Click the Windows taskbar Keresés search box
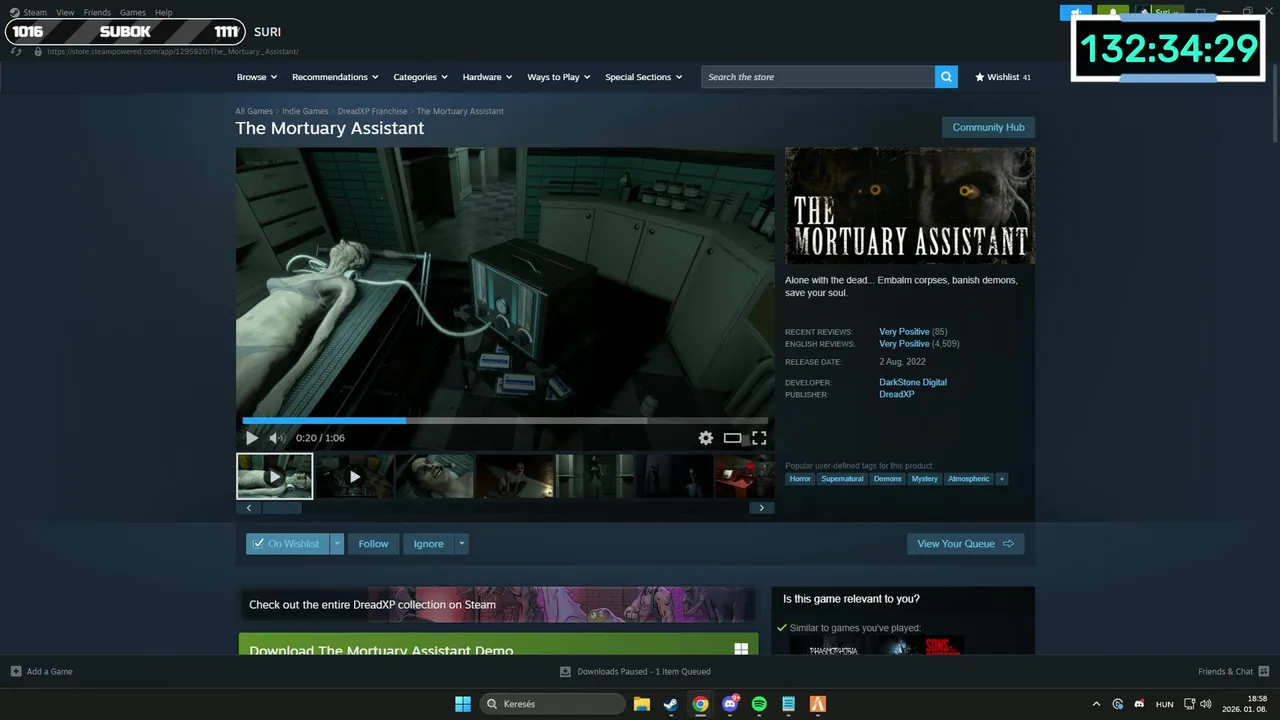This screenshot has height=720, width=1280. click(553, 704)
